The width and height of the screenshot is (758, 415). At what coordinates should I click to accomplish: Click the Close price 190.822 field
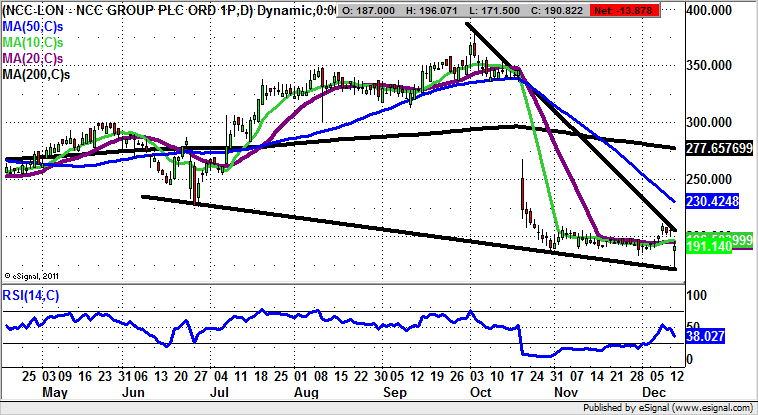pyautogui.click(x=572, y=8)
